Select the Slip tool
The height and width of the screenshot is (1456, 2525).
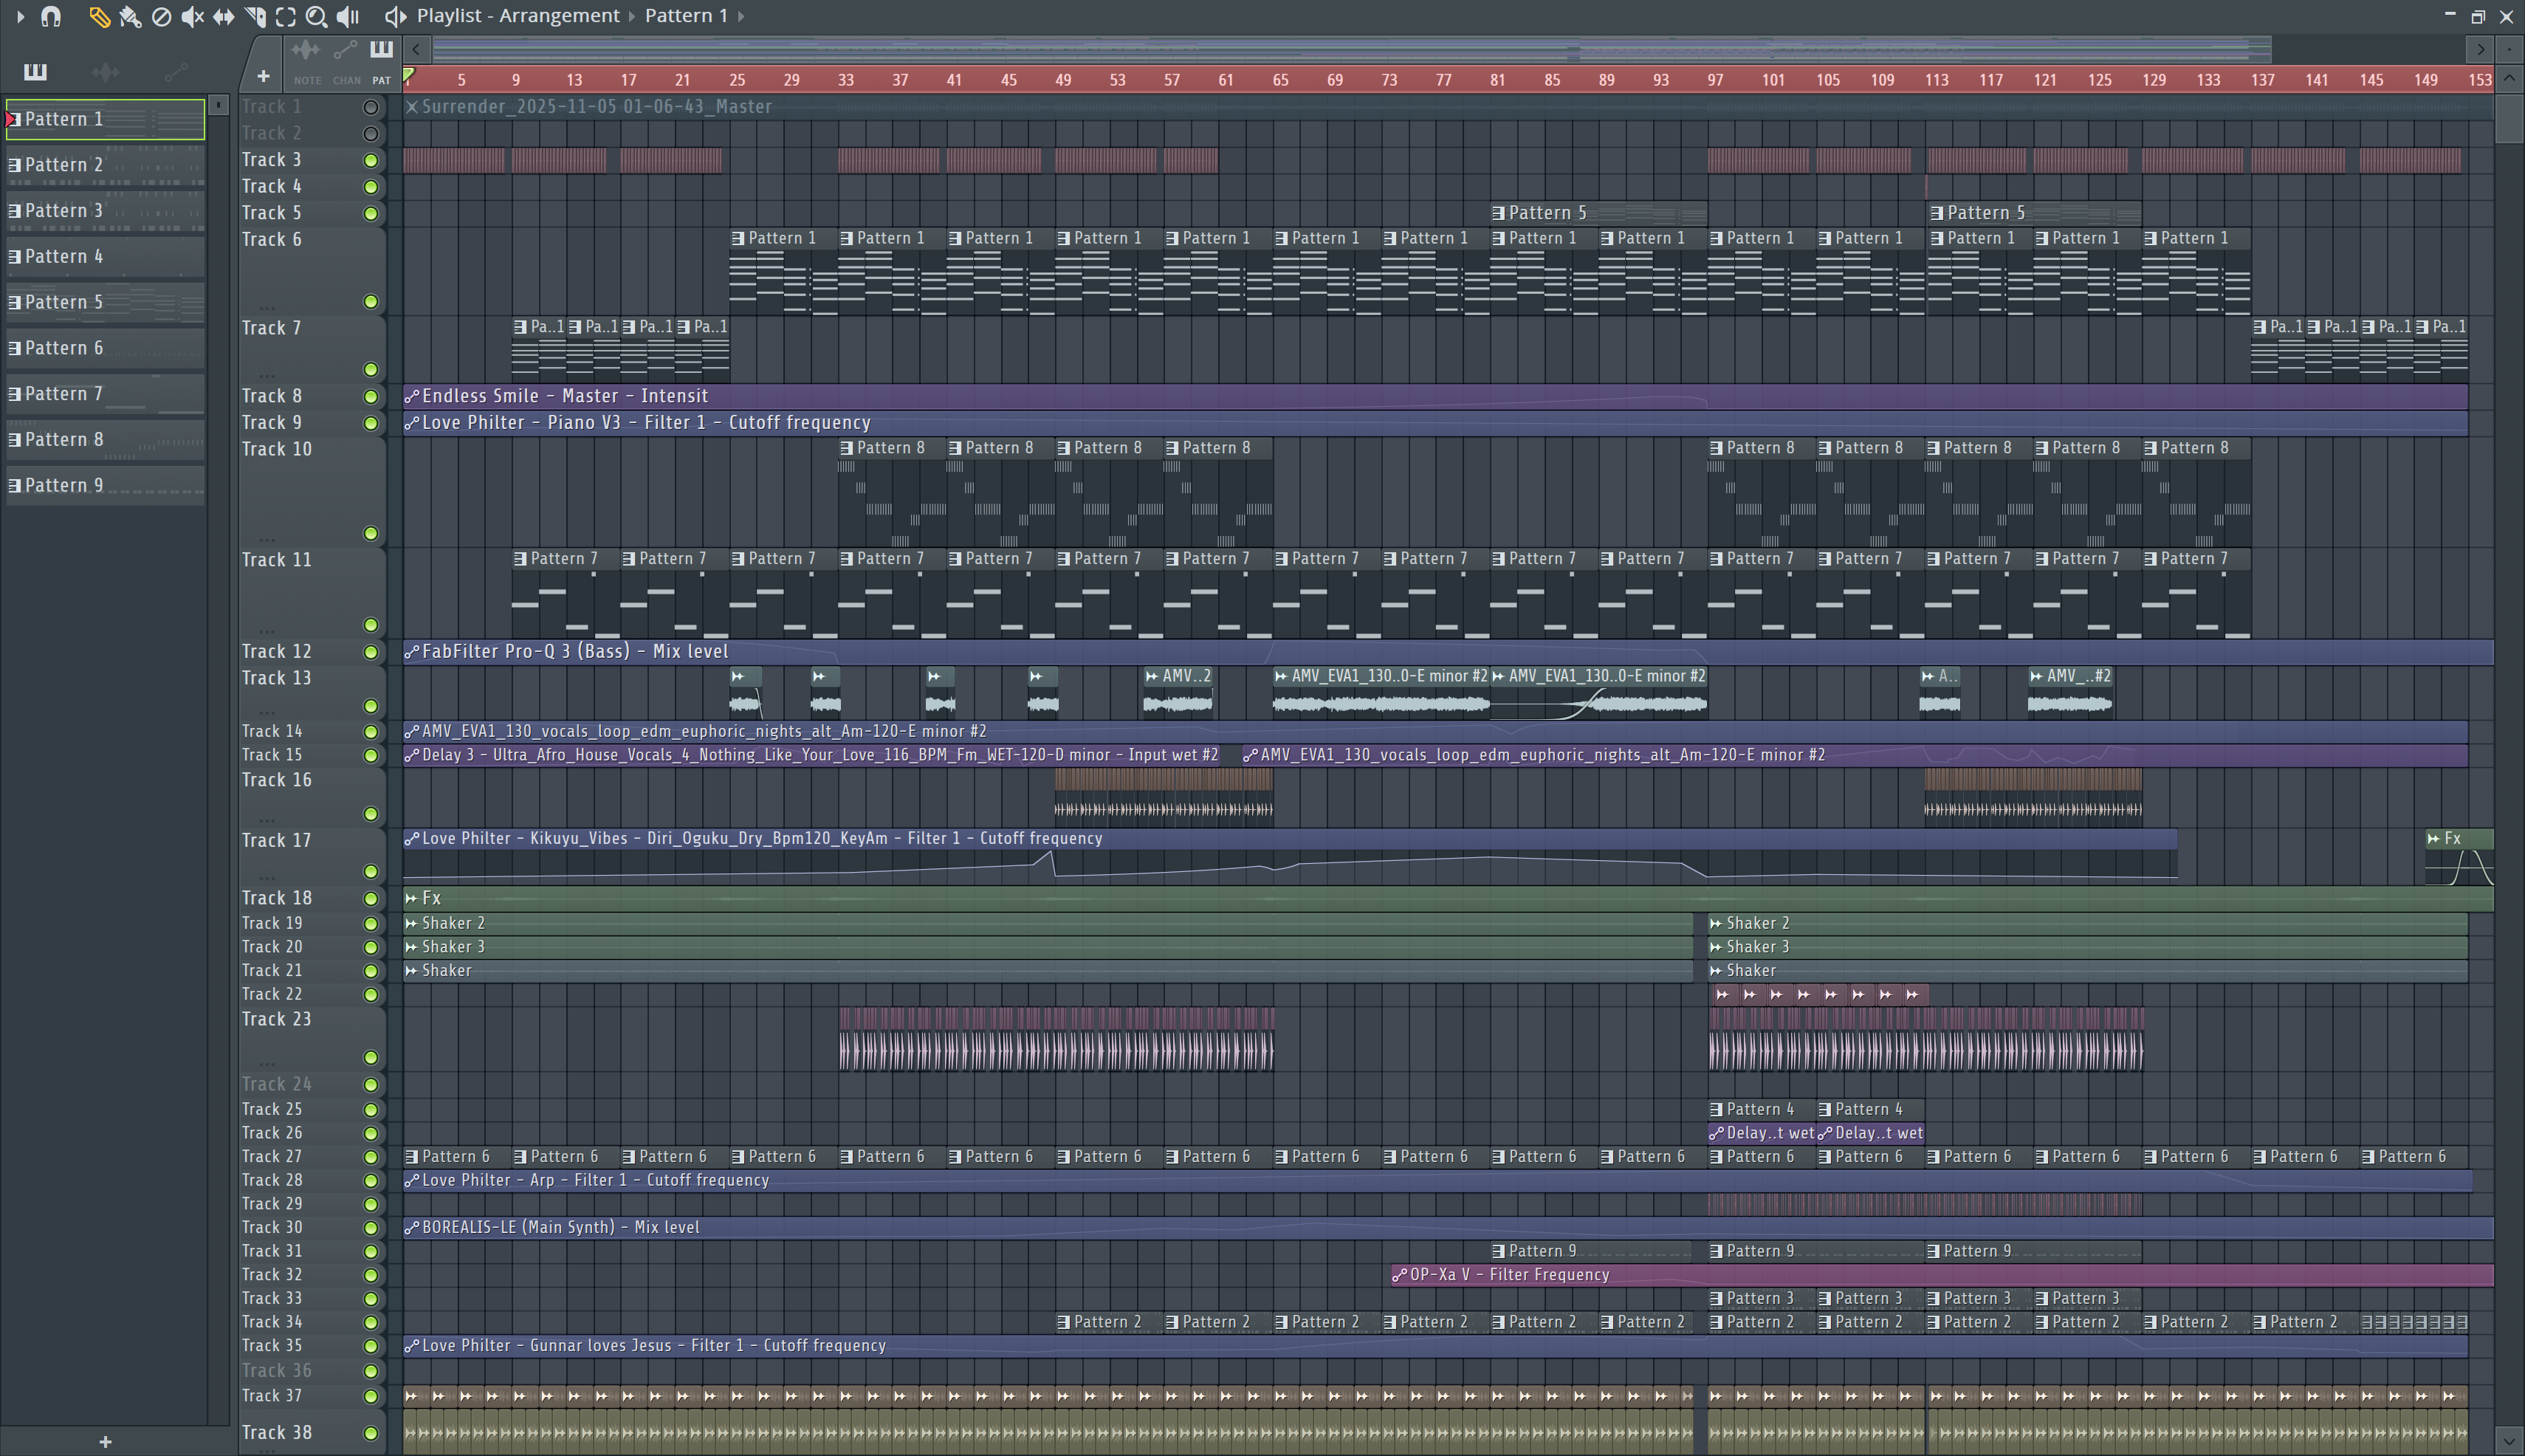tap(223, 16)
